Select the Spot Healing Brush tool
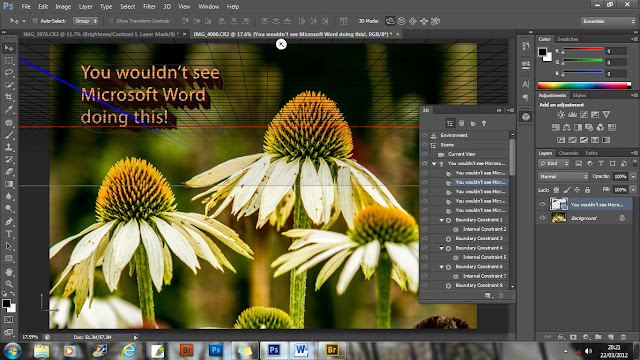This screenshot has height=360, width=640. pyautogui.click(x=9, y=122)
